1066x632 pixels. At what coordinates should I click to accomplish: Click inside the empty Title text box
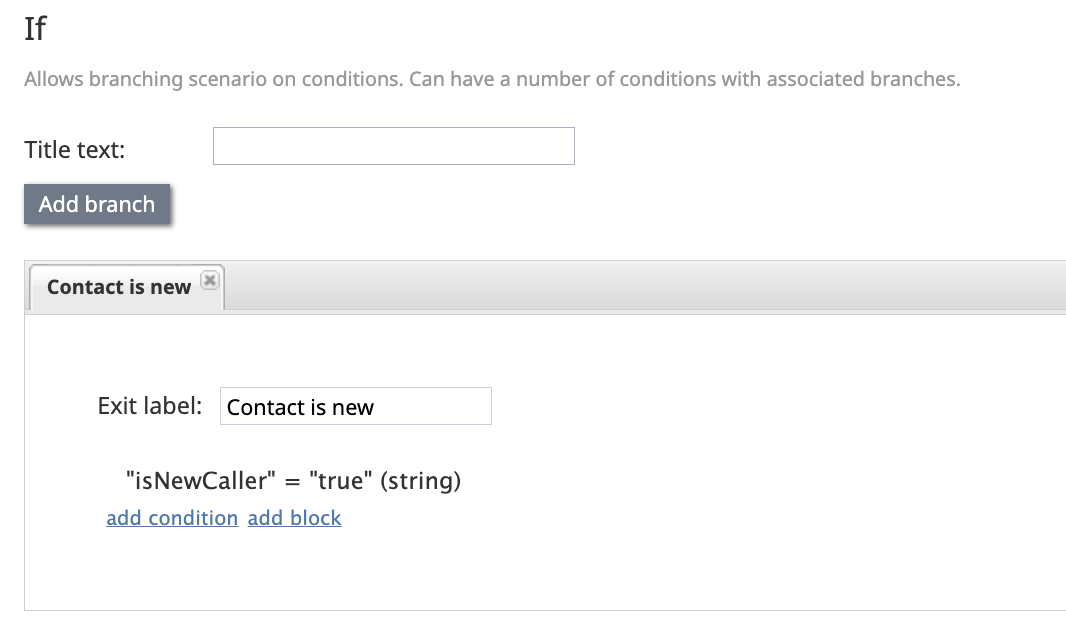coord(393,146)
